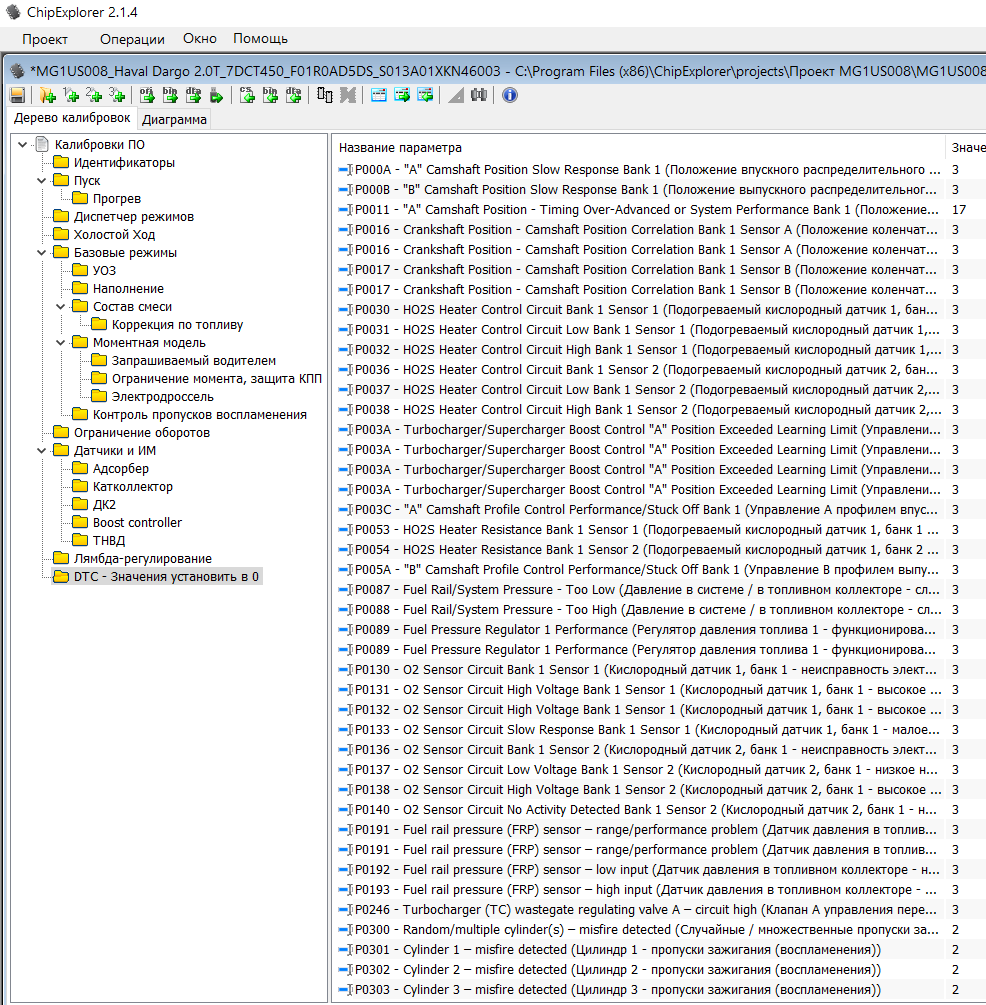Click the first 'dta' export toolbar icon
986x1005 pixels.
(x=193, y=95)
